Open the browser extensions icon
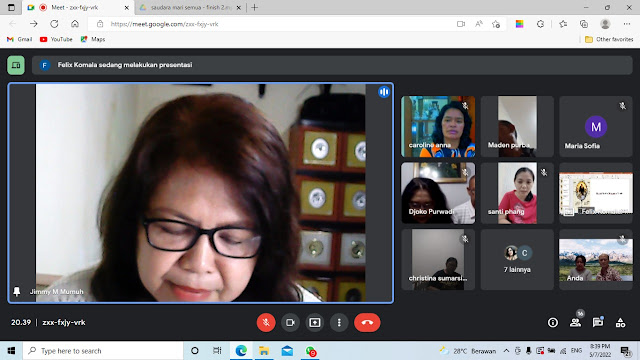This screenshot has height=360, width=640. coord(540,24)
